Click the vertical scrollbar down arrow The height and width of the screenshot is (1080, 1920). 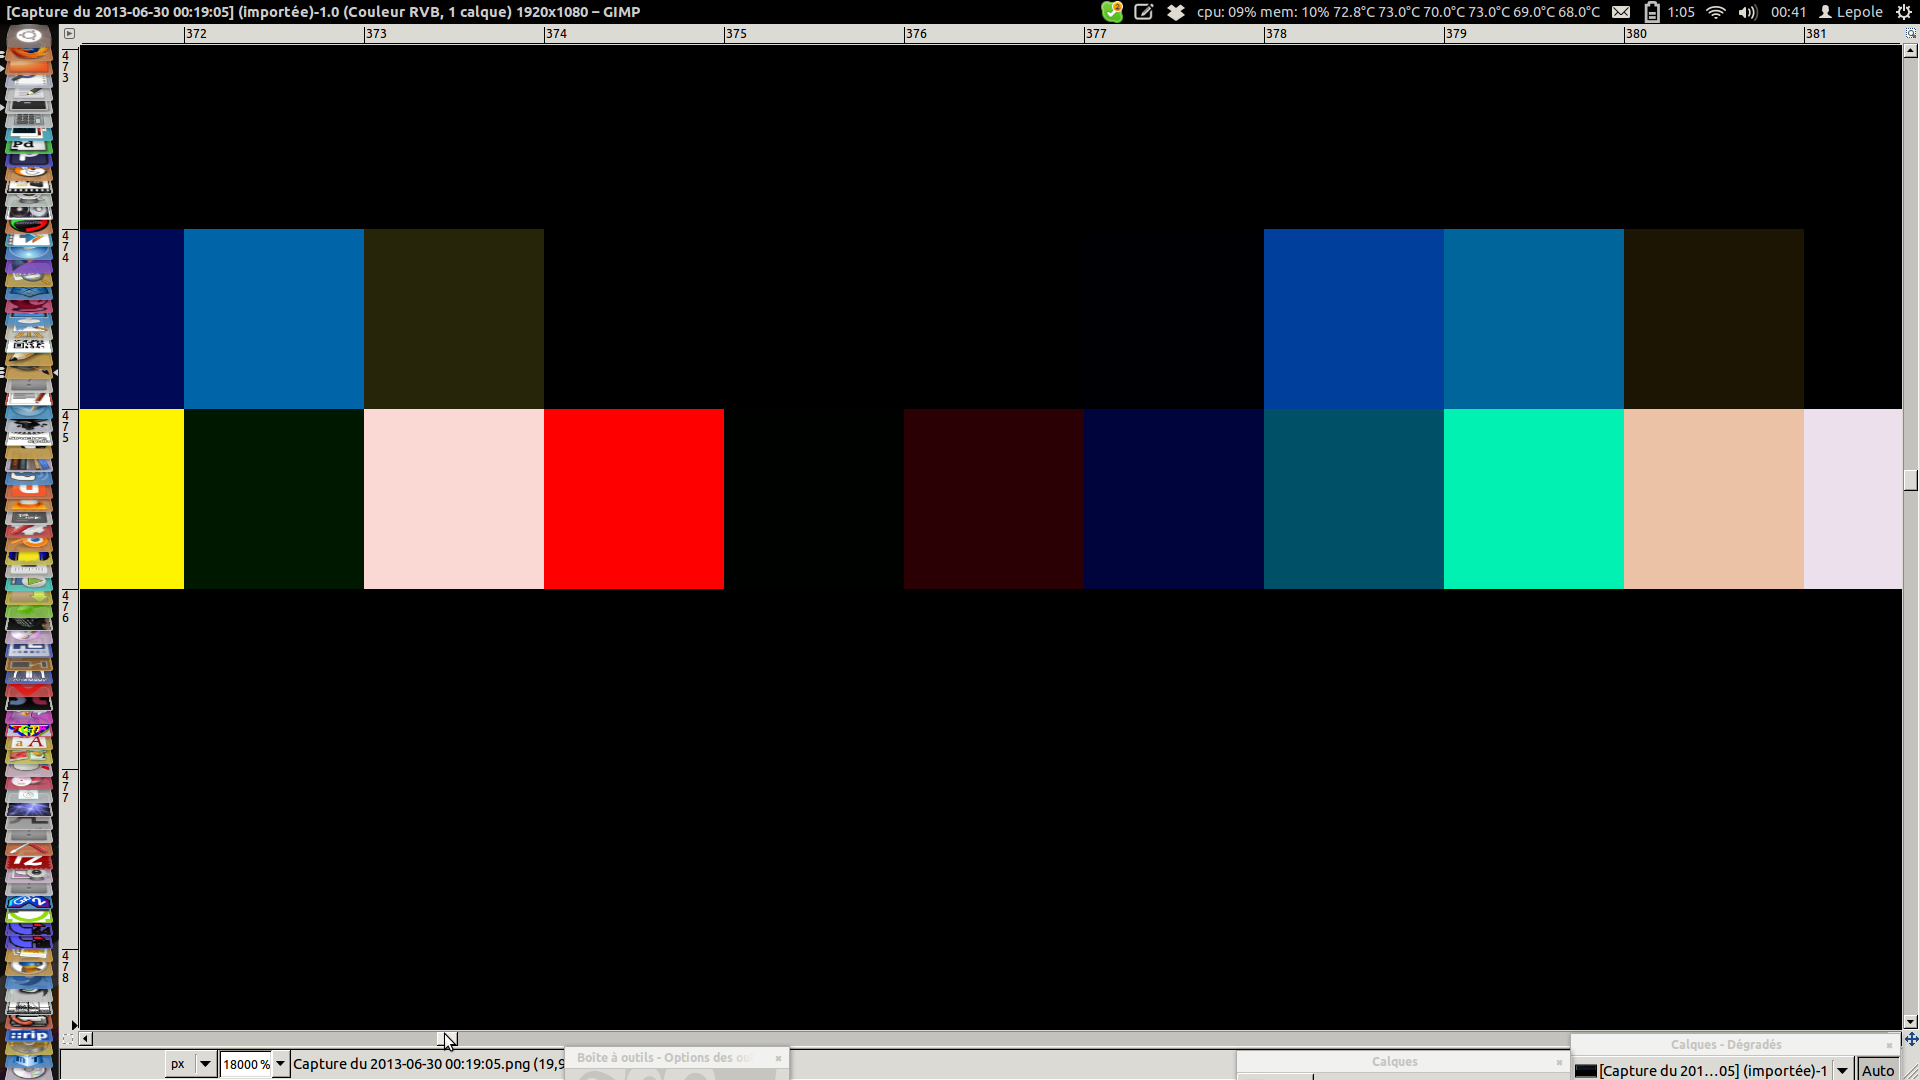1910,1022
